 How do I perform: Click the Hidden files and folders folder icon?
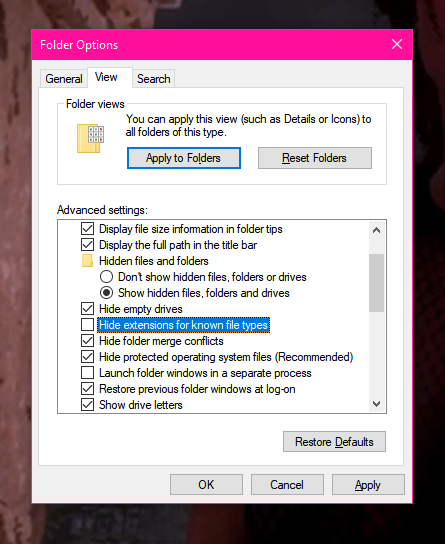point(87,261)
